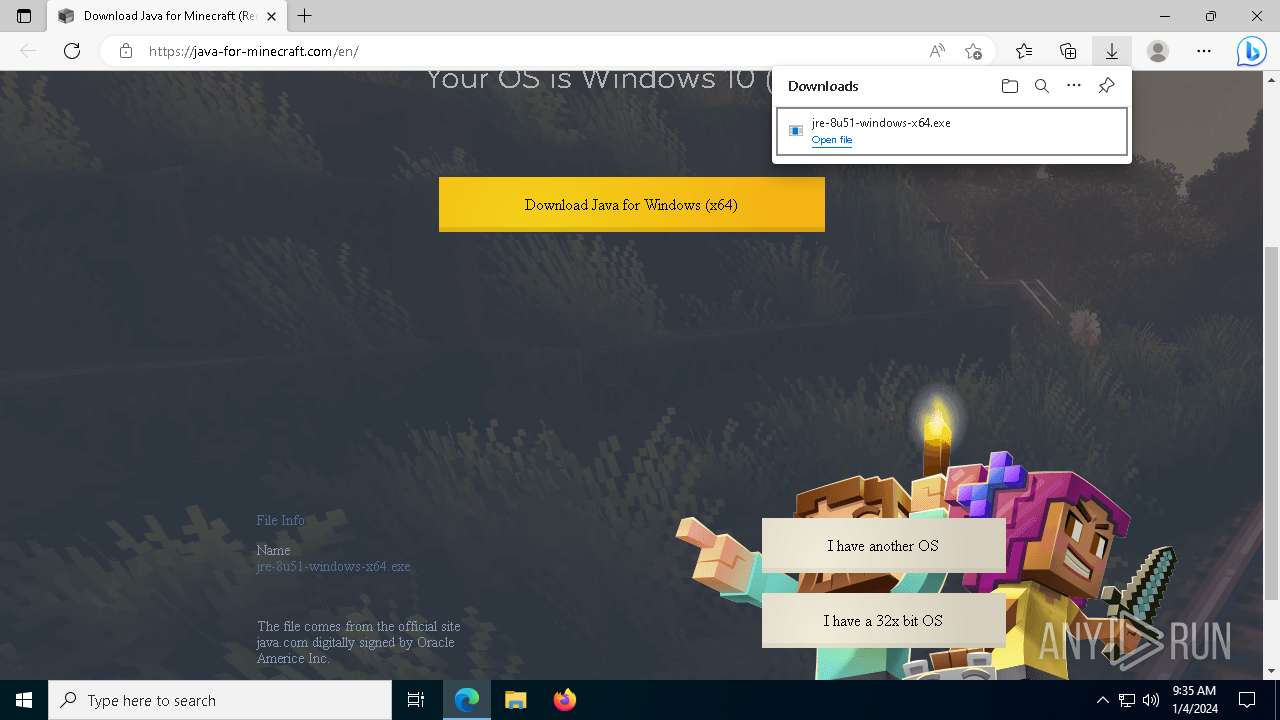Select the Download Java for Minecraft tab
The image size is (1280, 720).
[x=167, y=16]
